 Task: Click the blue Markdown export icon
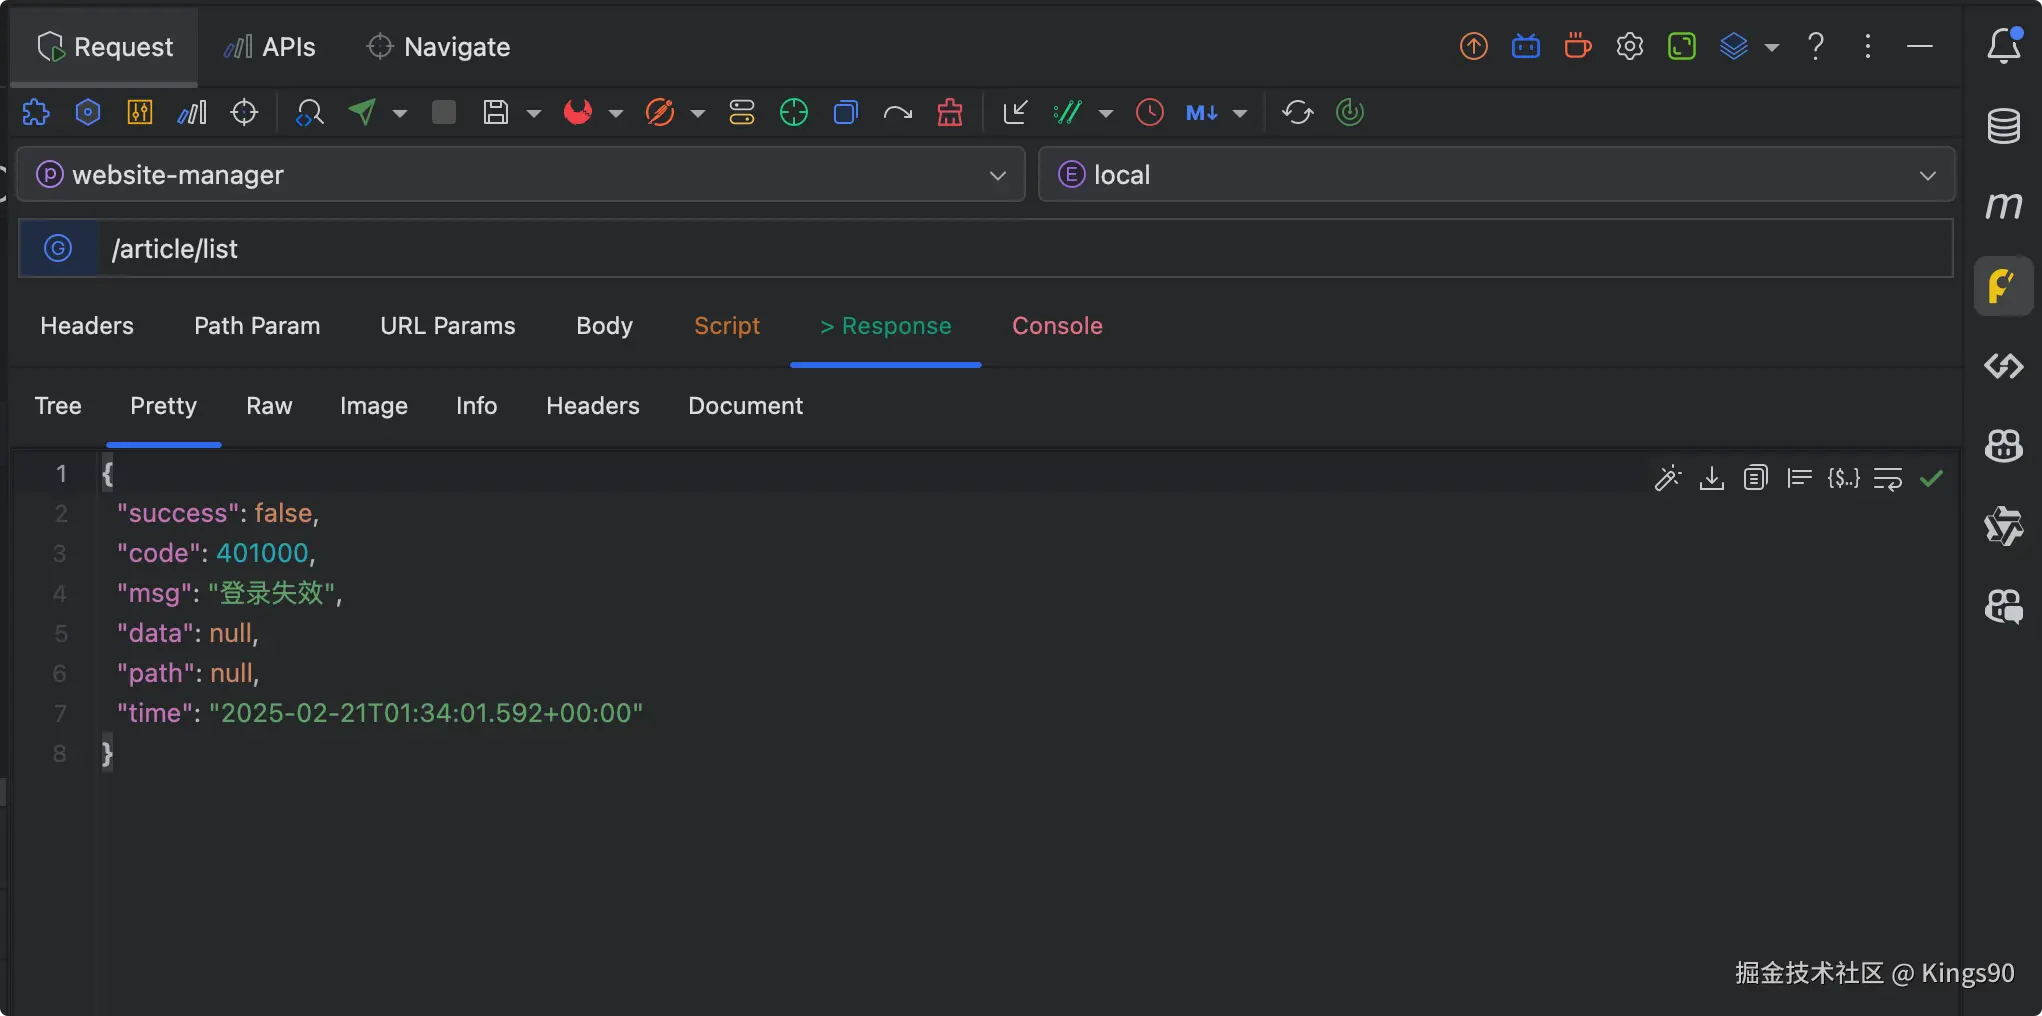coord(1202,112)
